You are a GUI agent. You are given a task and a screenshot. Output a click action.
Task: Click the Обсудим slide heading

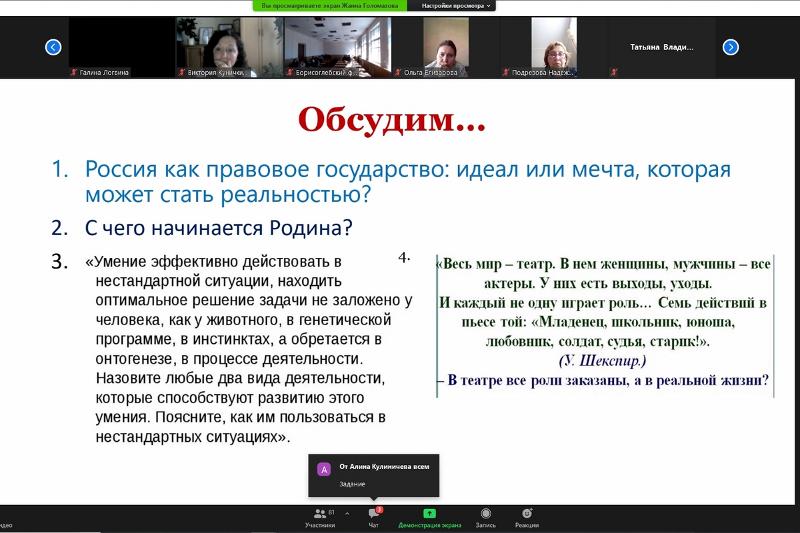pyautogui.click(x=392, y=119)
